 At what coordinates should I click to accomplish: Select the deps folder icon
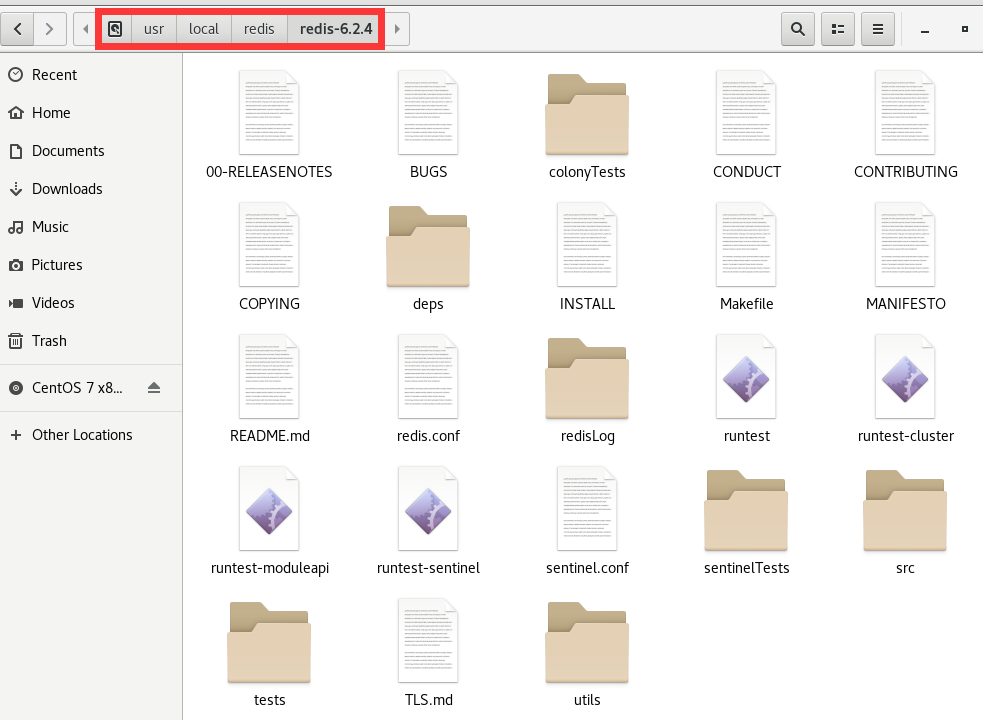(428, 246)
